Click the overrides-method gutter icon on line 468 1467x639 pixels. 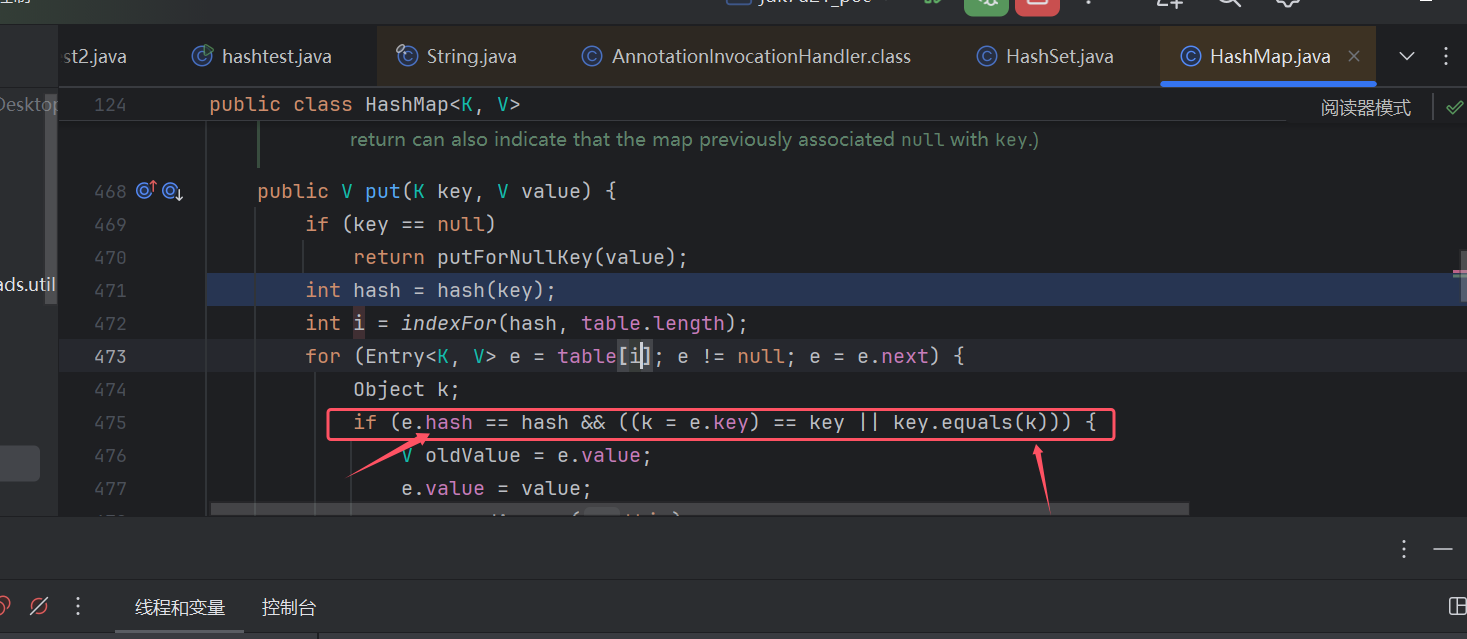[146, 190]
